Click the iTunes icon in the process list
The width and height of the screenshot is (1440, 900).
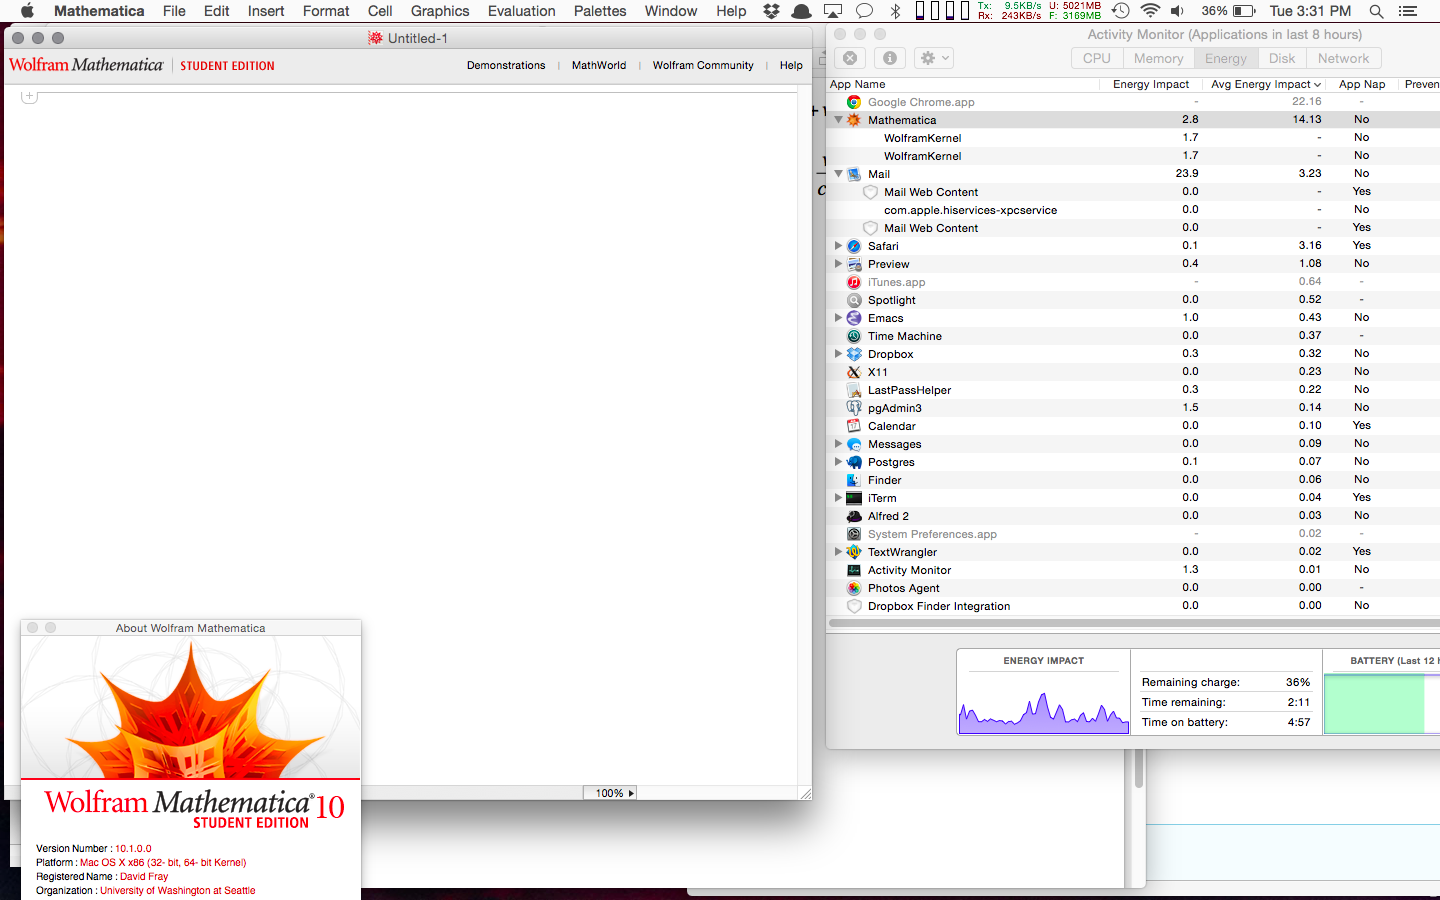click(854, 282)
